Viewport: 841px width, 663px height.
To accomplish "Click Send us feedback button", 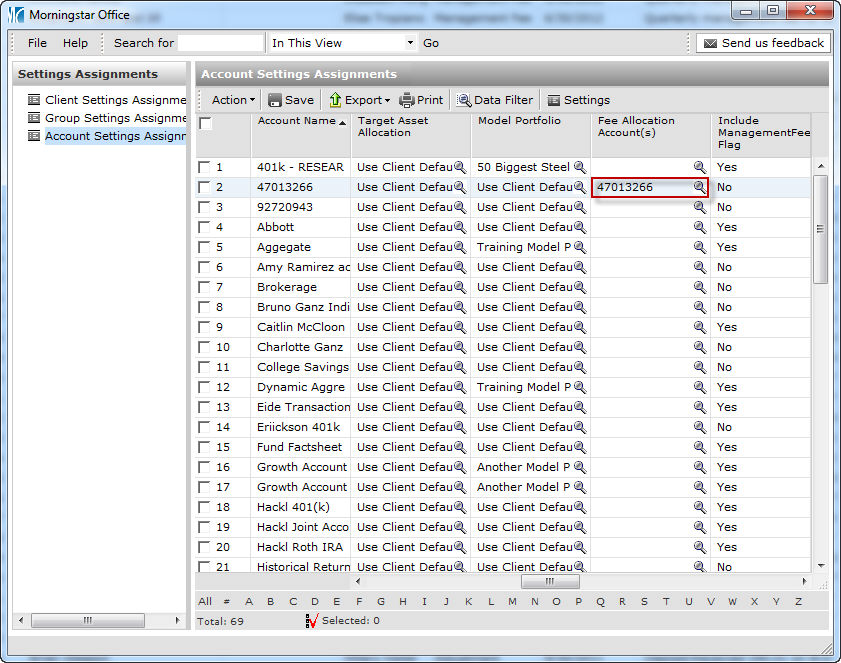I will (x=763, y=43).
